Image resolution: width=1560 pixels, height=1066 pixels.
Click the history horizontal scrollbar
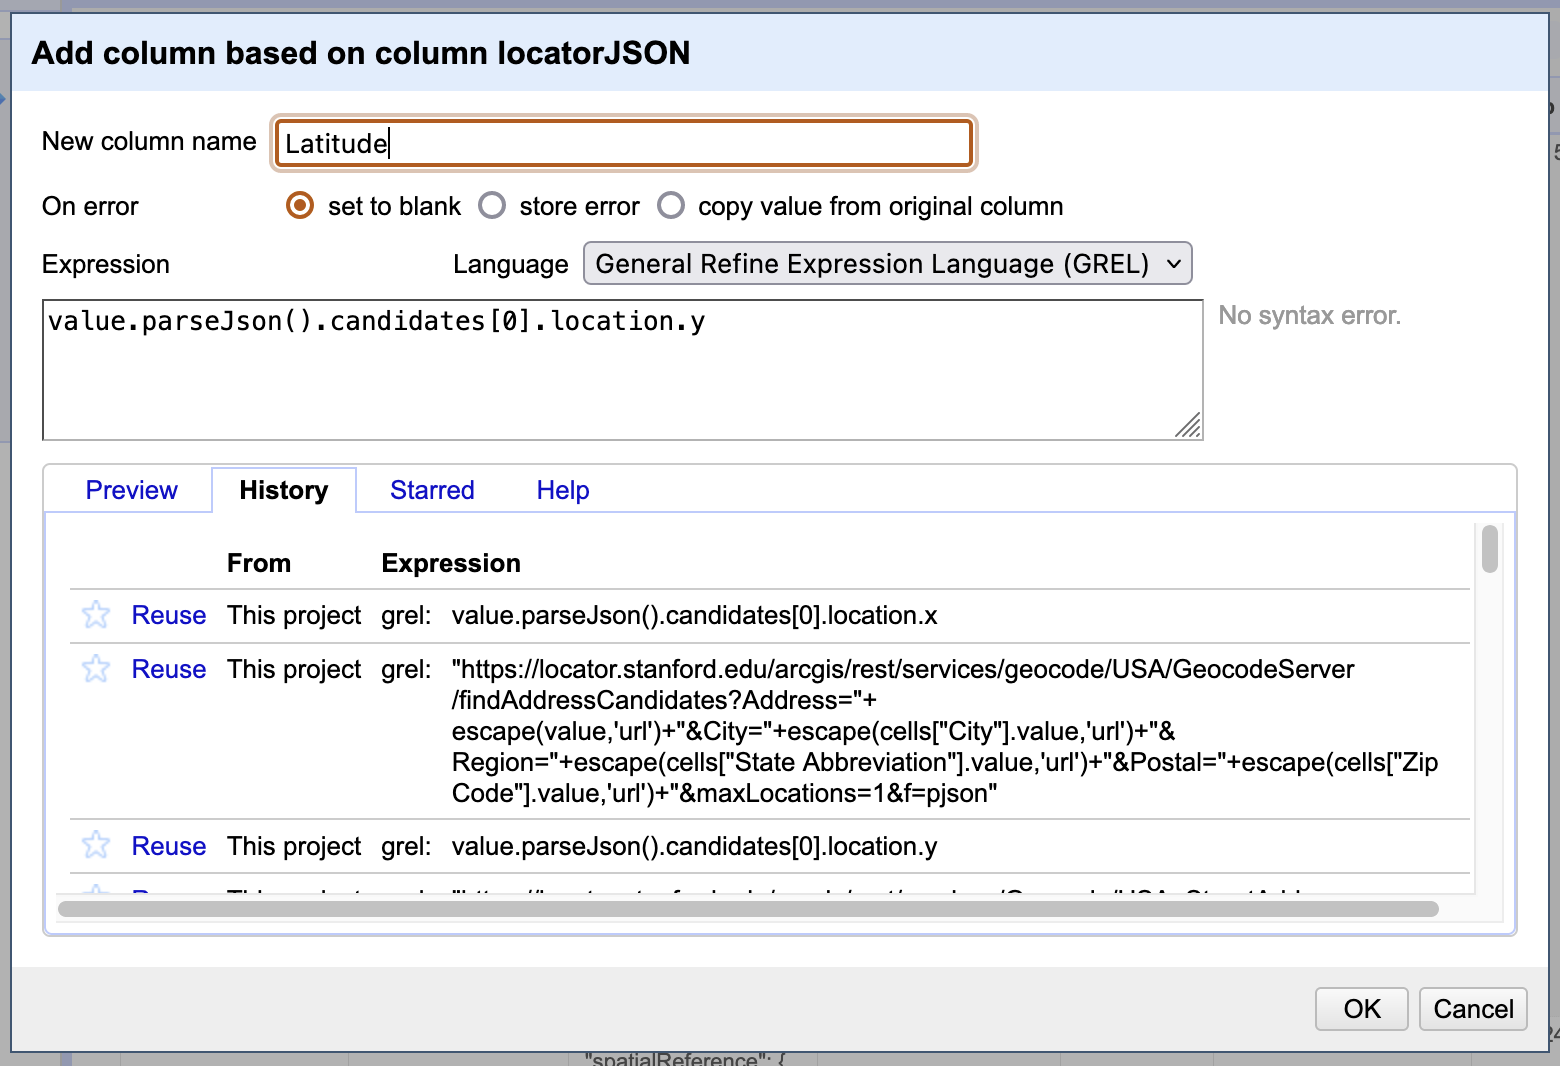748,909
